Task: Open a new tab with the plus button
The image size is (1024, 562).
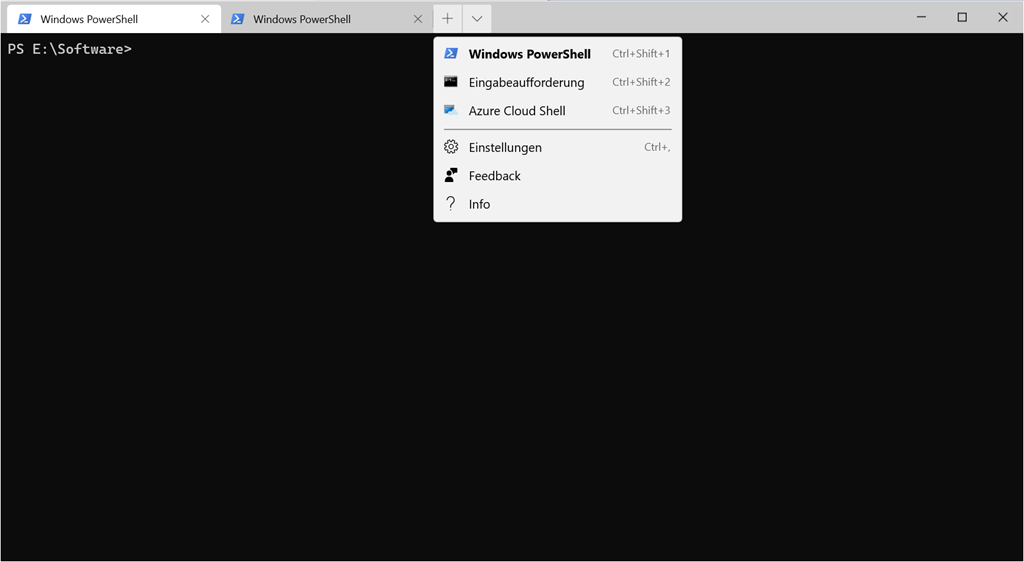Action: pos(447,19)
